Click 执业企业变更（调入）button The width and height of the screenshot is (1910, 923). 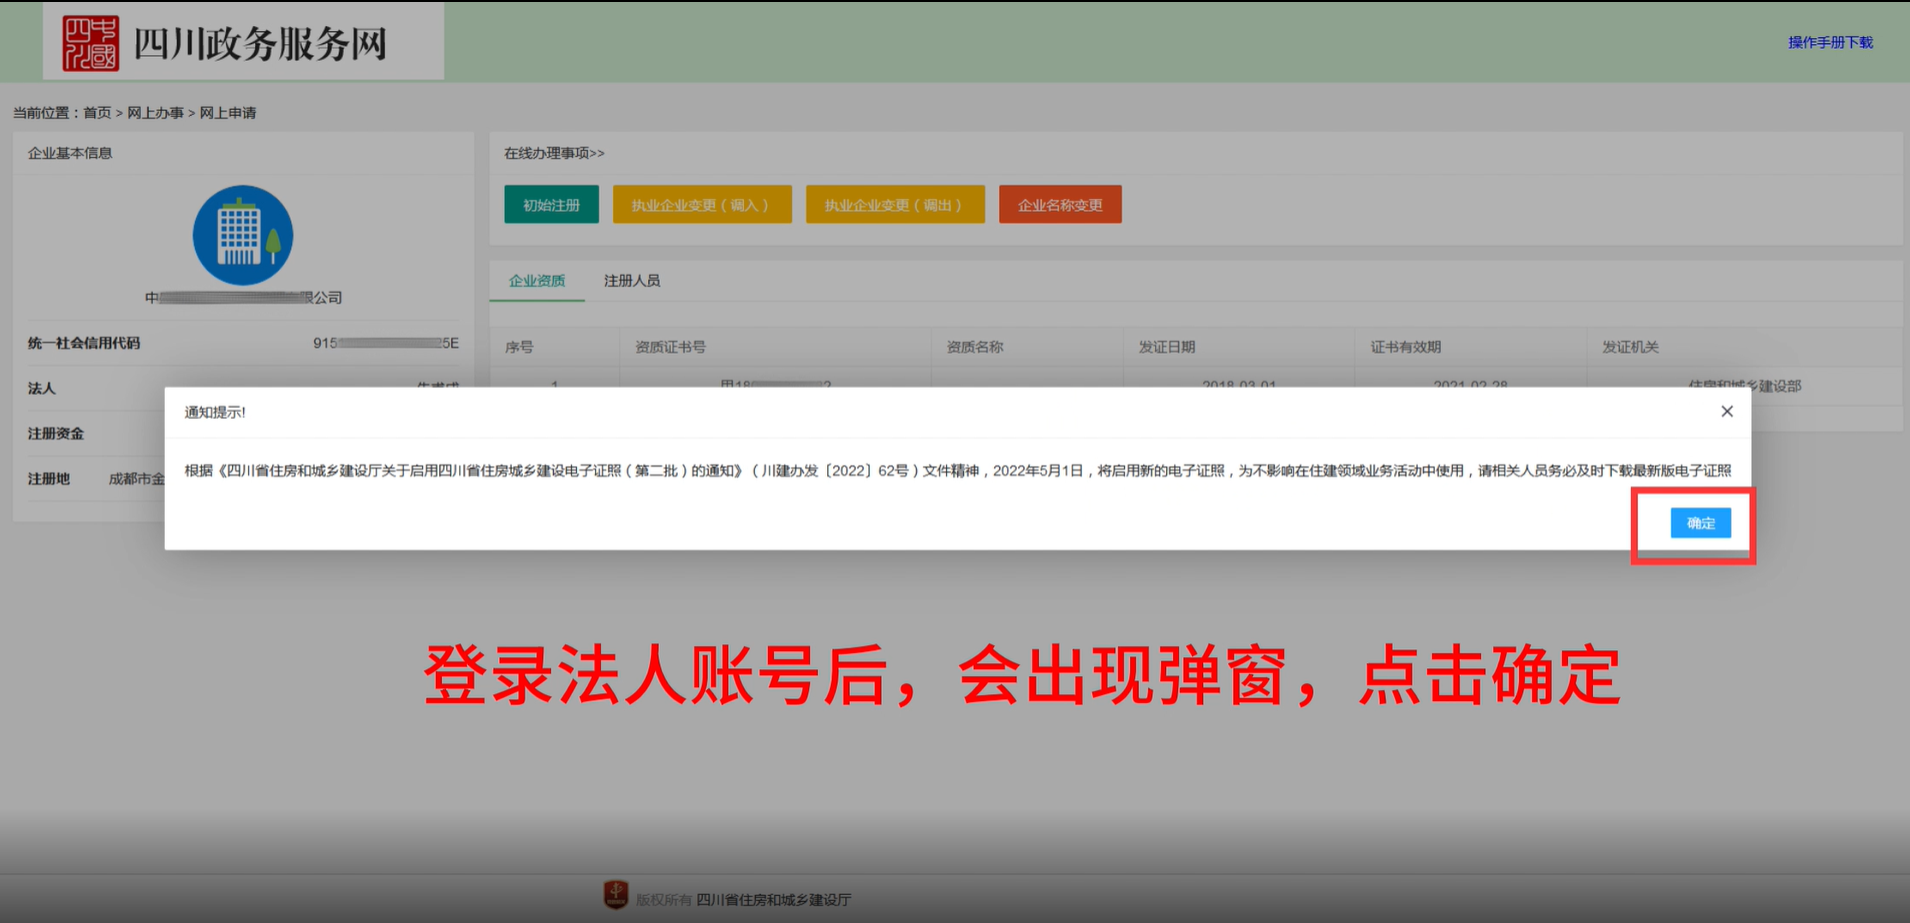pos(702,204)
